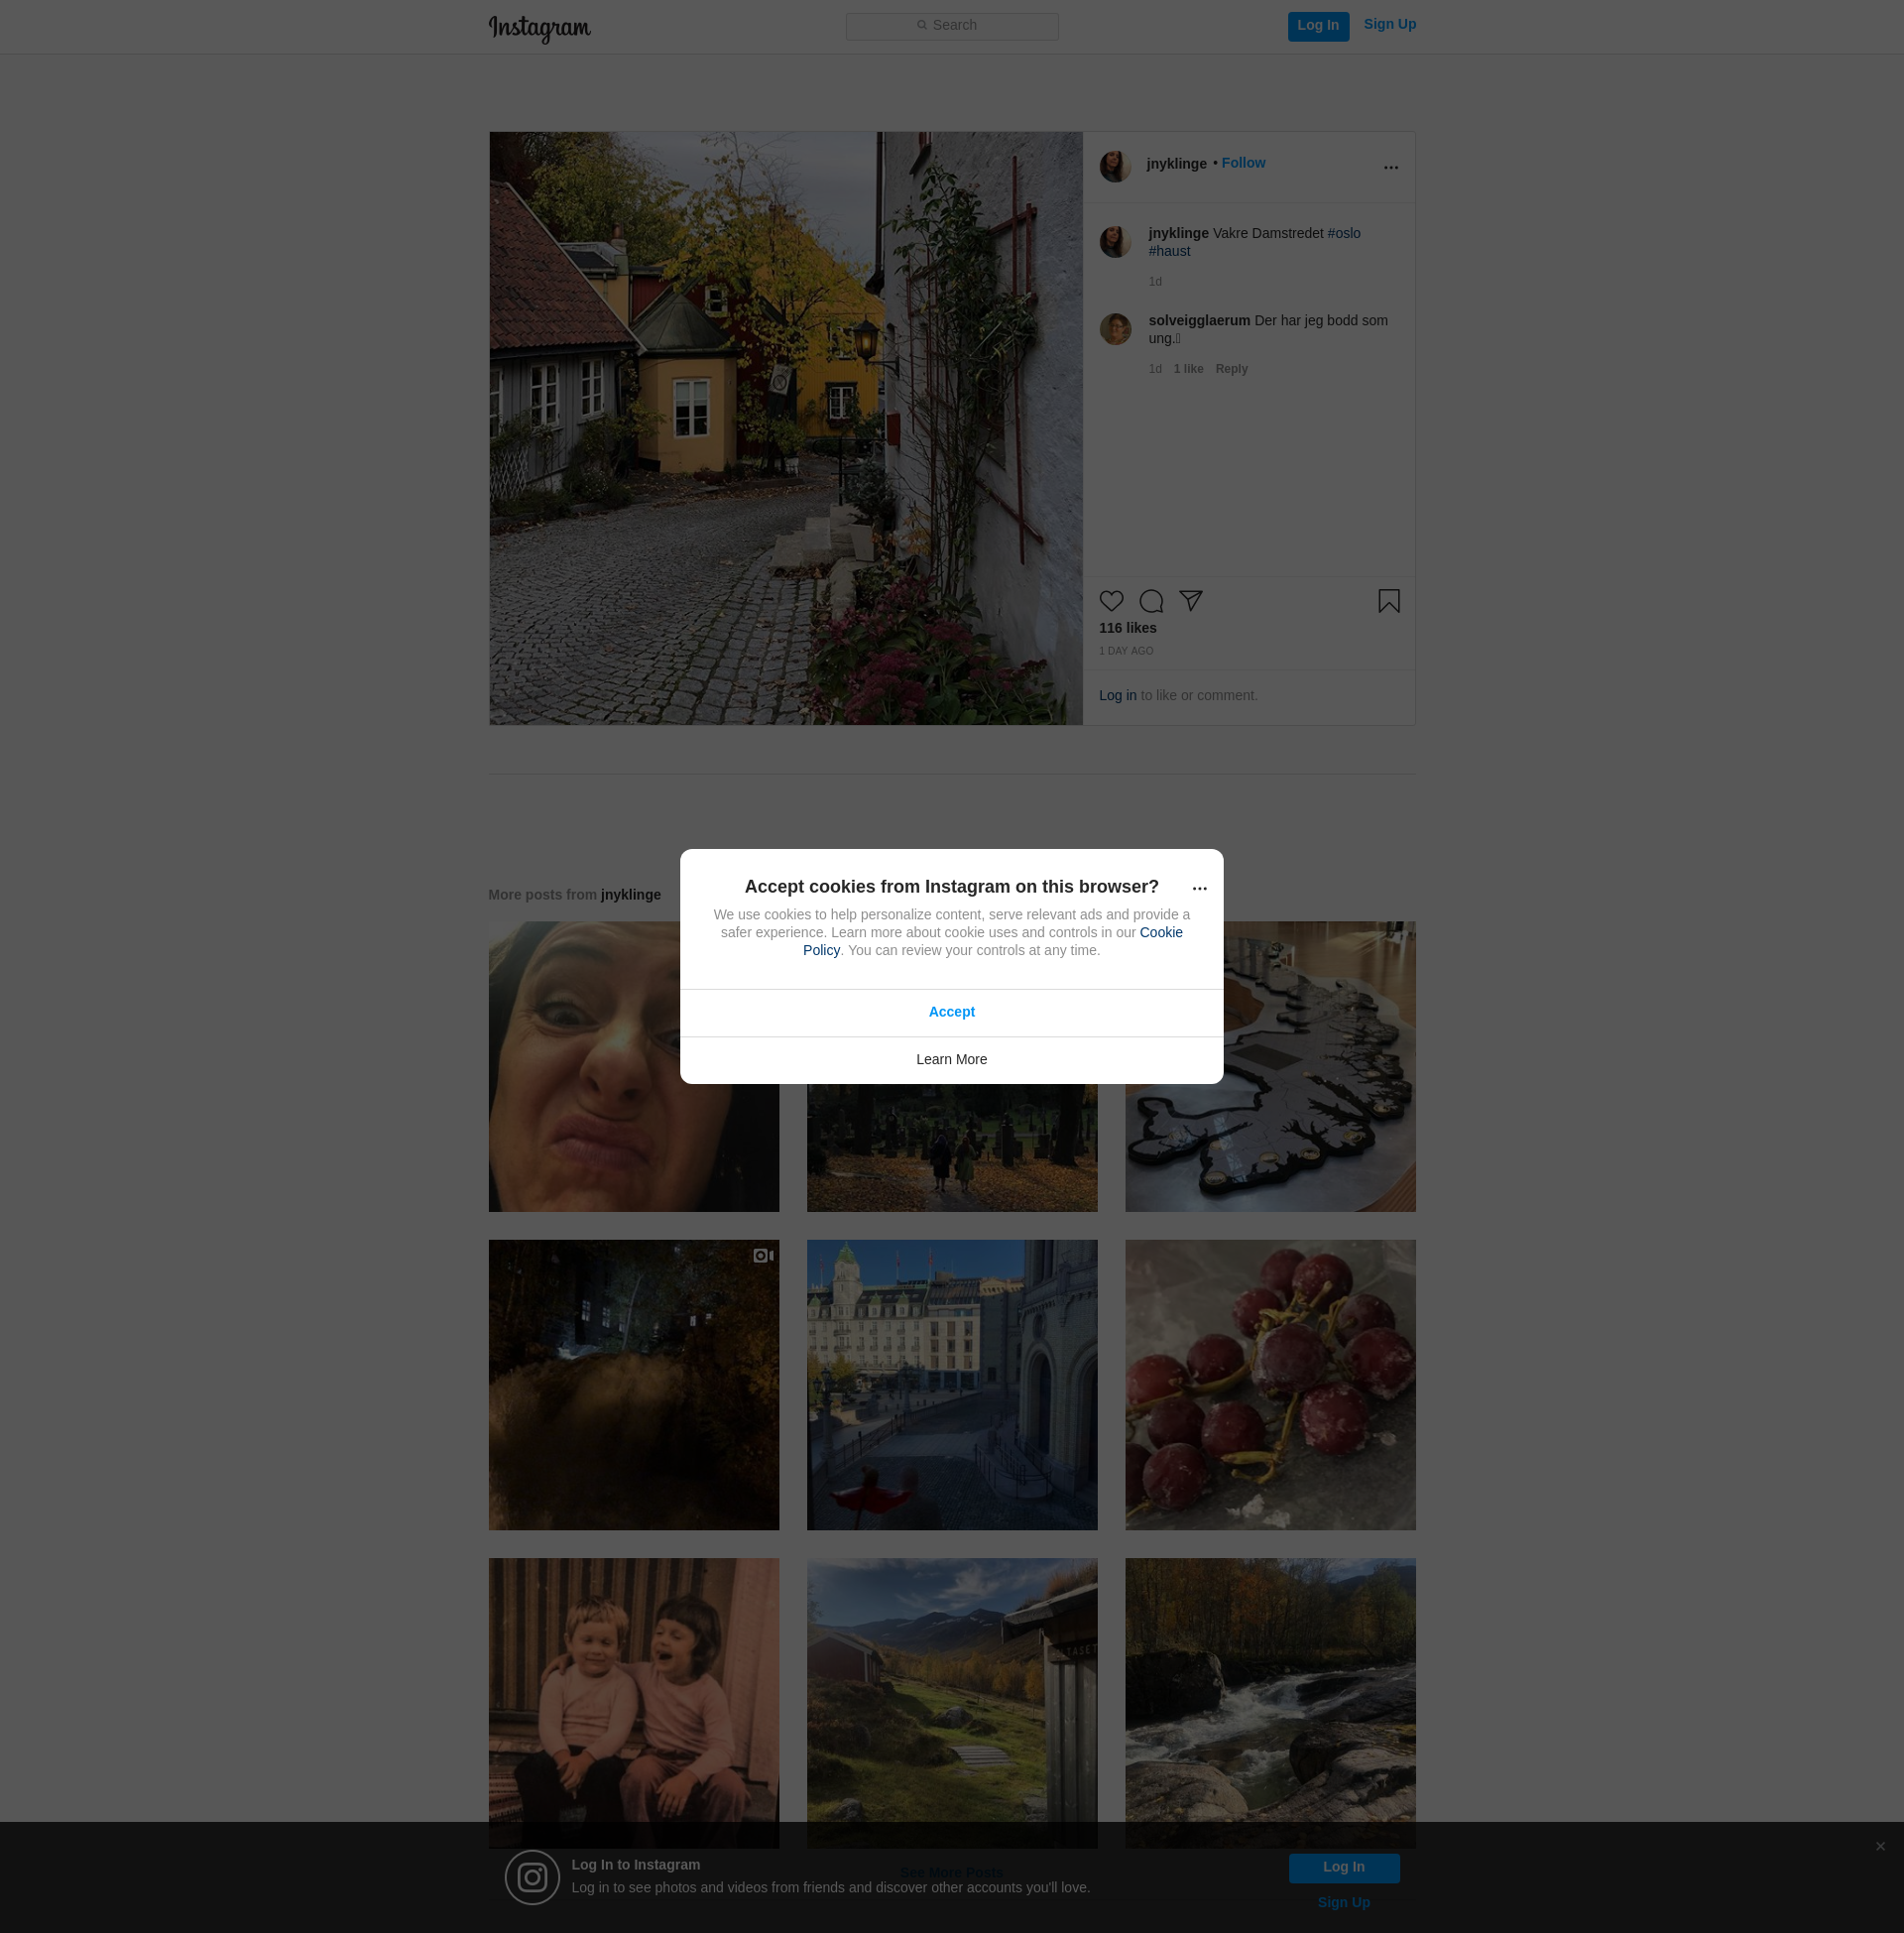Open the grand hotel building thumbnail

951,1385
